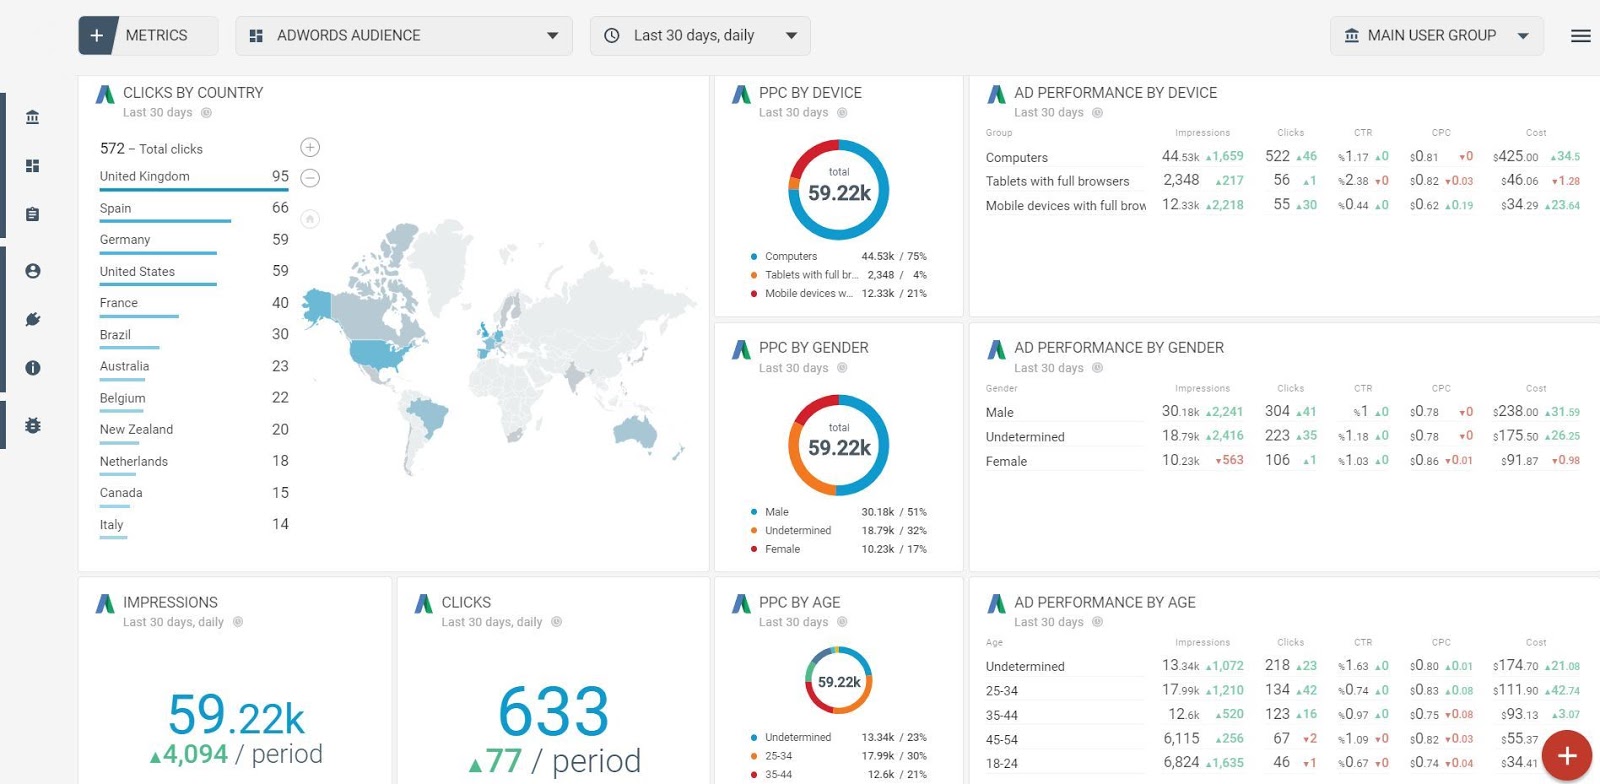Click AdWords logo on Ad Performance by Age
Screen dimensions: 1600x784
[x=996, y=604]
